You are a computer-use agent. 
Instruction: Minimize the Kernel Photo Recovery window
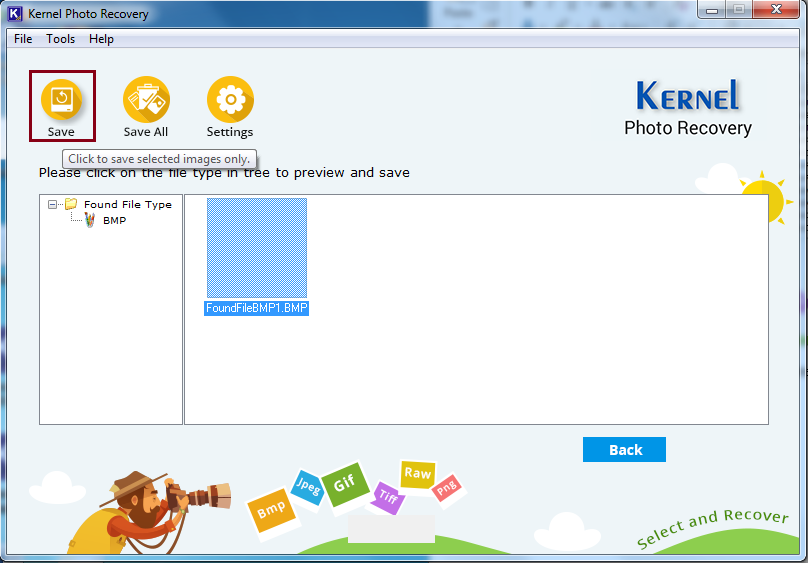click(712, 10)
